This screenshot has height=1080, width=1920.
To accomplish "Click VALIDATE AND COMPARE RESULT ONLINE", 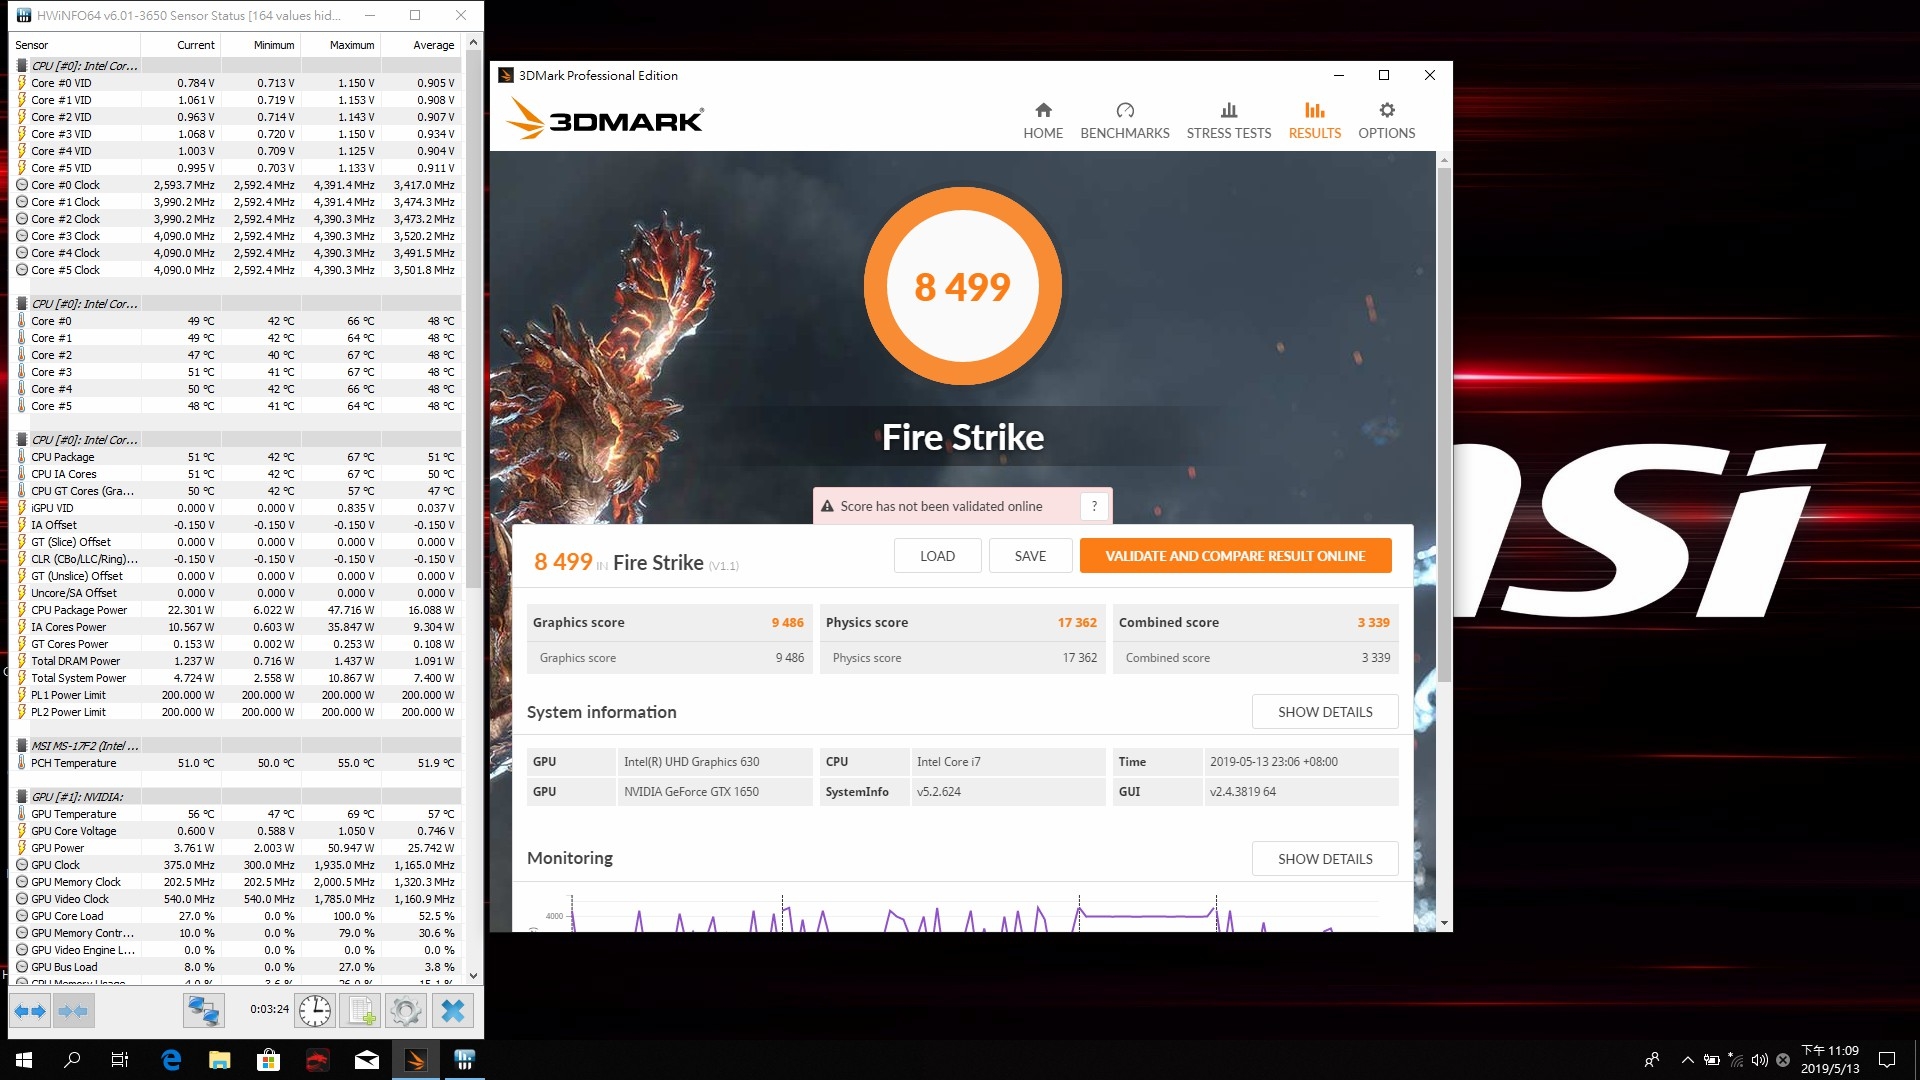I will click(1235, 556).
